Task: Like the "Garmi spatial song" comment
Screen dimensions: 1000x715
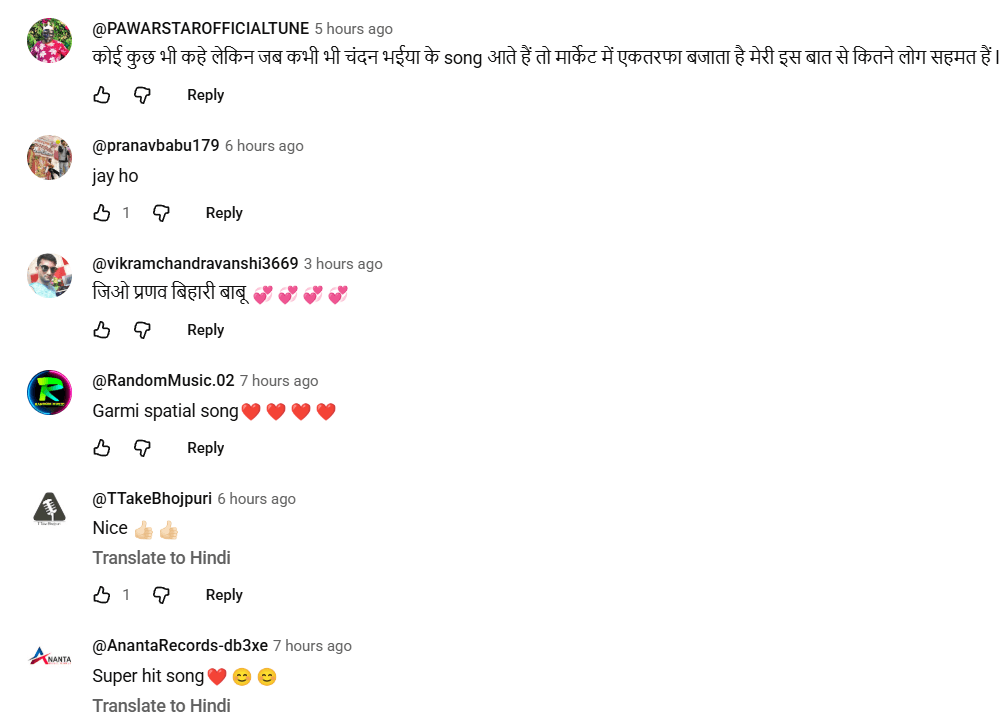Action: click(x=102, y=448)
